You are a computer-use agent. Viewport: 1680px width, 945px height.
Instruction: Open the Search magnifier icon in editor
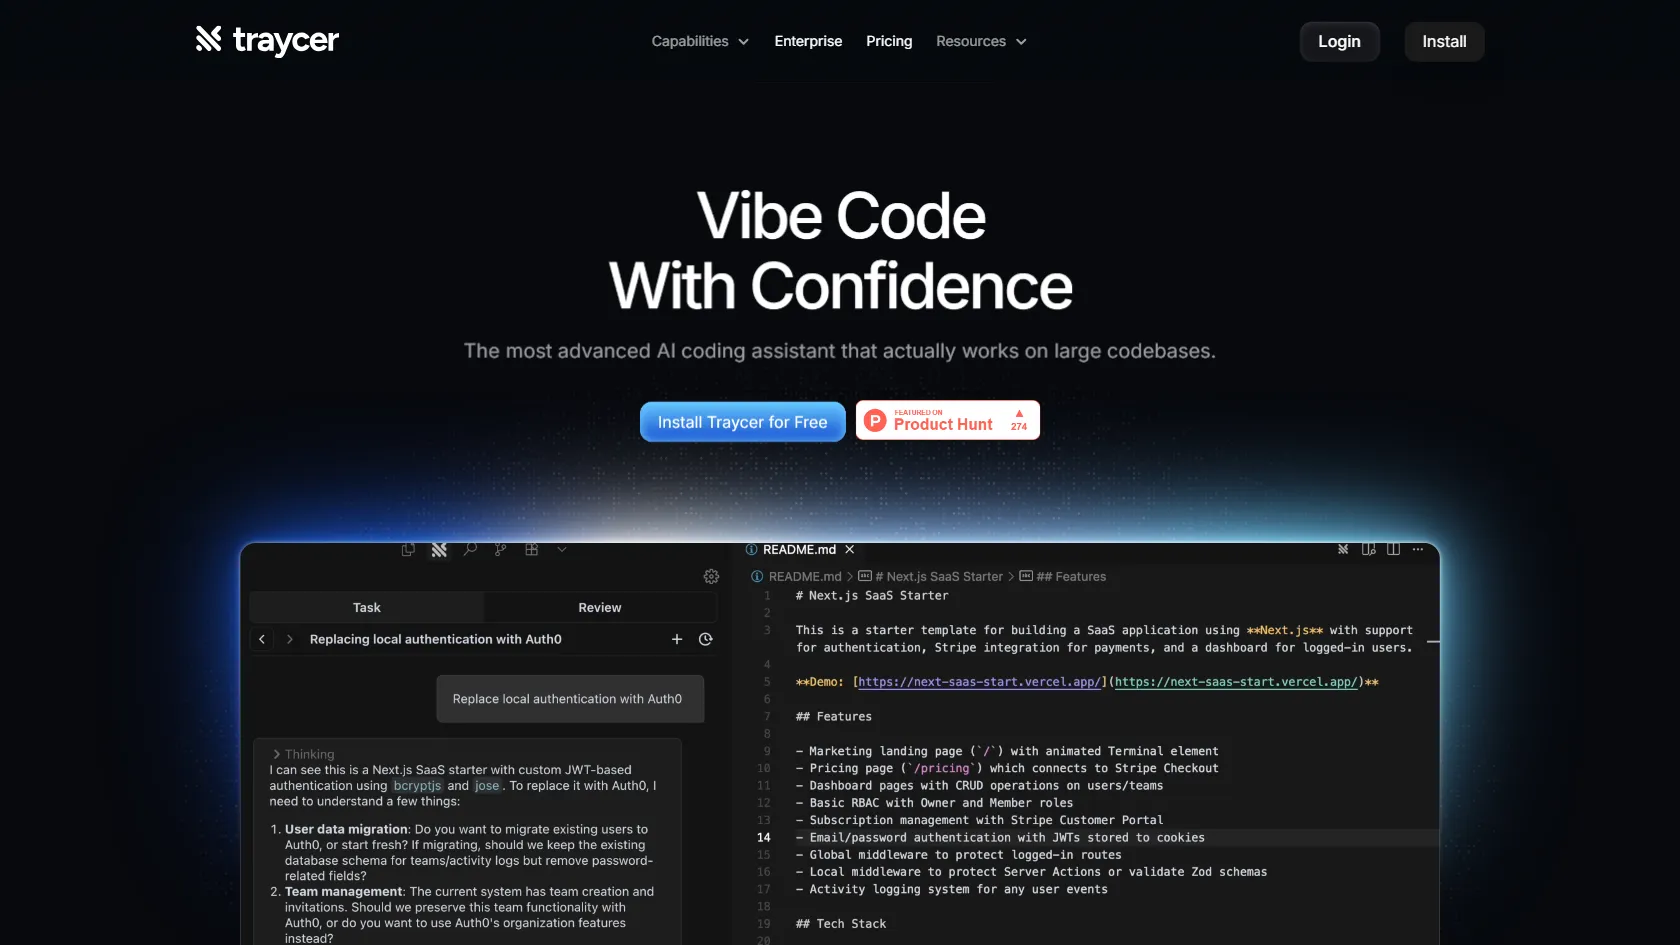[x=470, y=549]
